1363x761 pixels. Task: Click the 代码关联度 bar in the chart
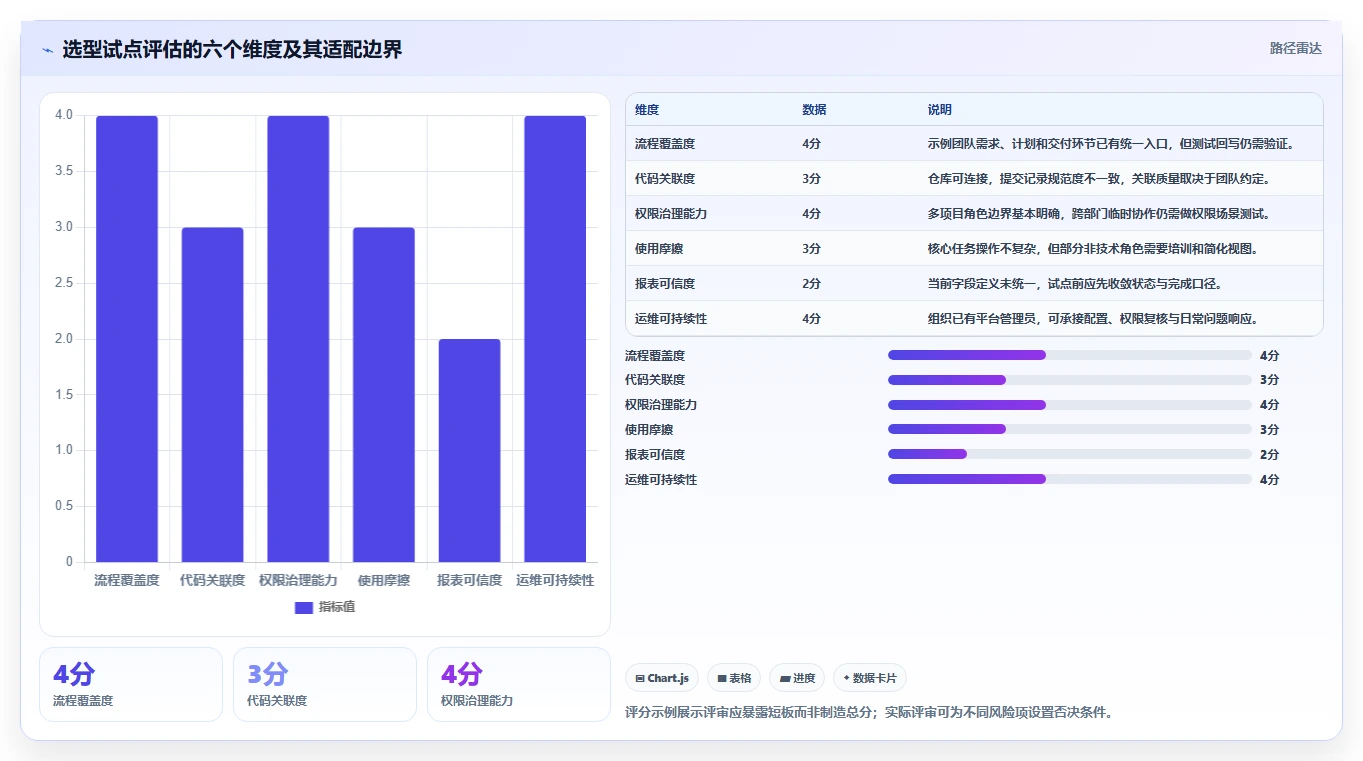pyautogui.click(x=212, y=395)
